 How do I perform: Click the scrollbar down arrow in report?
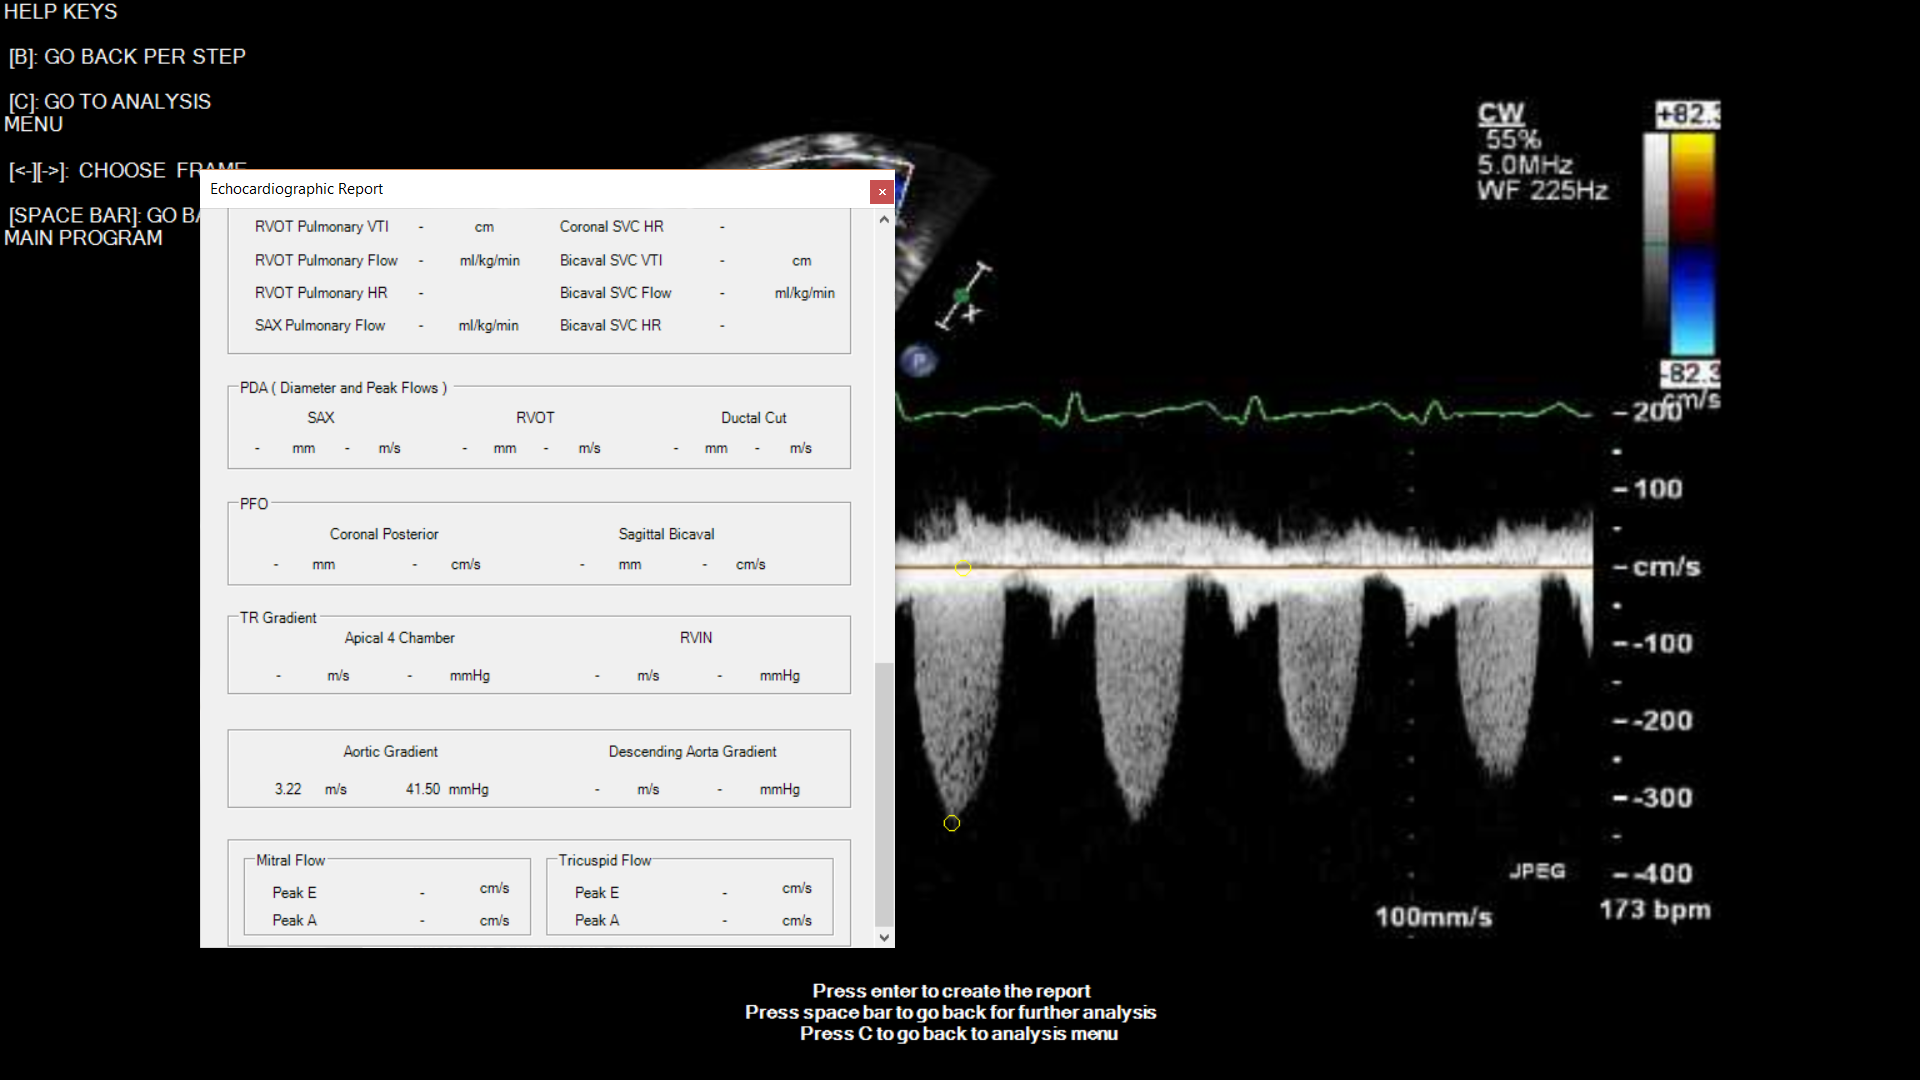click(x=884, y=937)
